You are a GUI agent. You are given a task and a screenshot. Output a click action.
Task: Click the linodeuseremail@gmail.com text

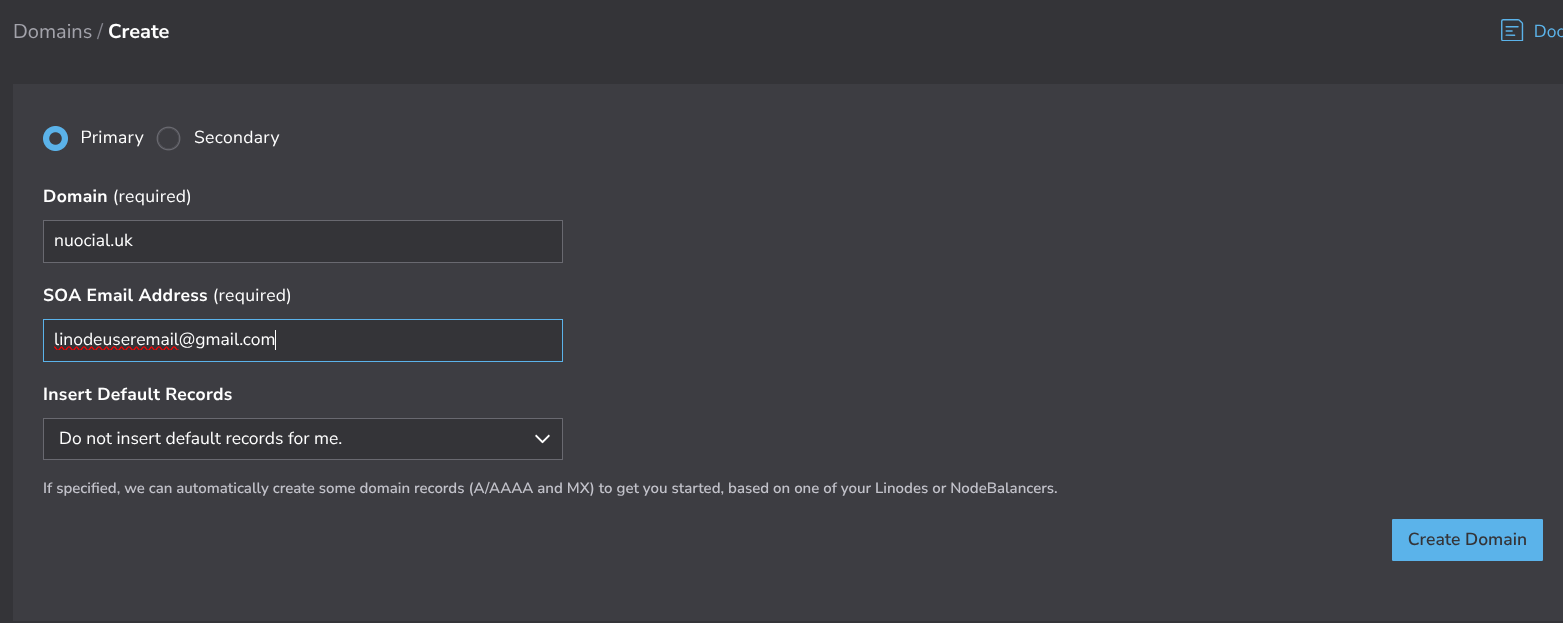pos(164,340)
